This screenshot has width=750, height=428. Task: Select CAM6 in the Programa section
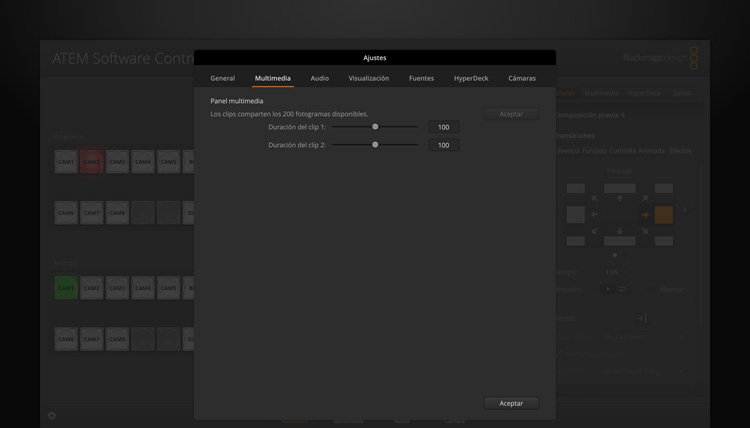(x=66, y=213)
